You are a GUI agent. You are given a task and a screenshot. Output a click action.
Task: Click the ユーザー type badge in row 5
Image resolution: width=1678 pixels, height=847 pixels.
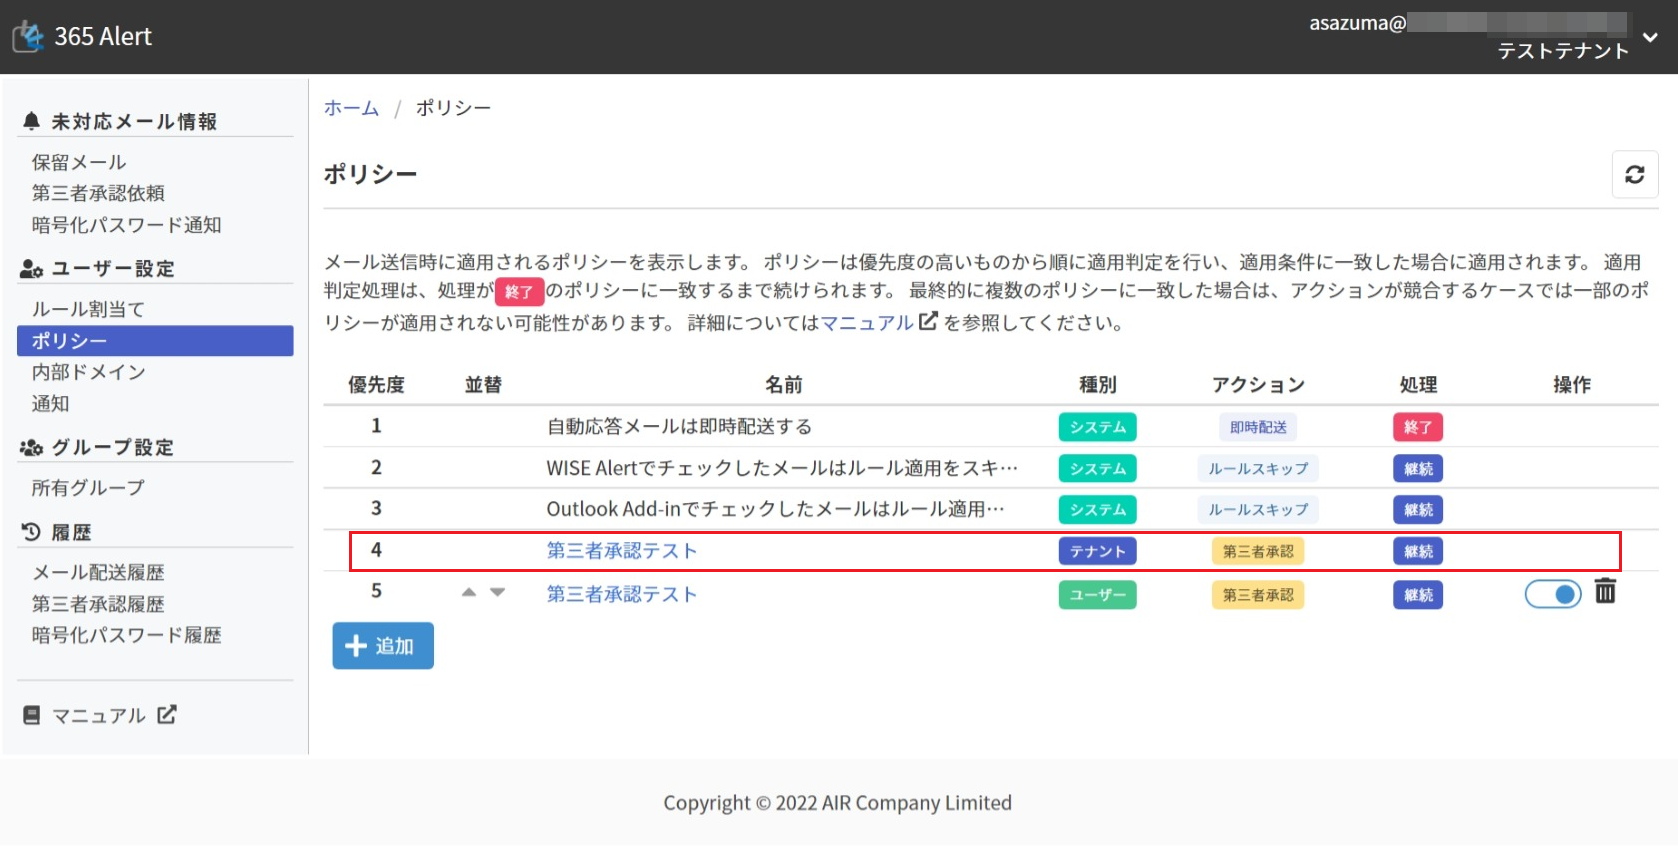pos(1097,595)
